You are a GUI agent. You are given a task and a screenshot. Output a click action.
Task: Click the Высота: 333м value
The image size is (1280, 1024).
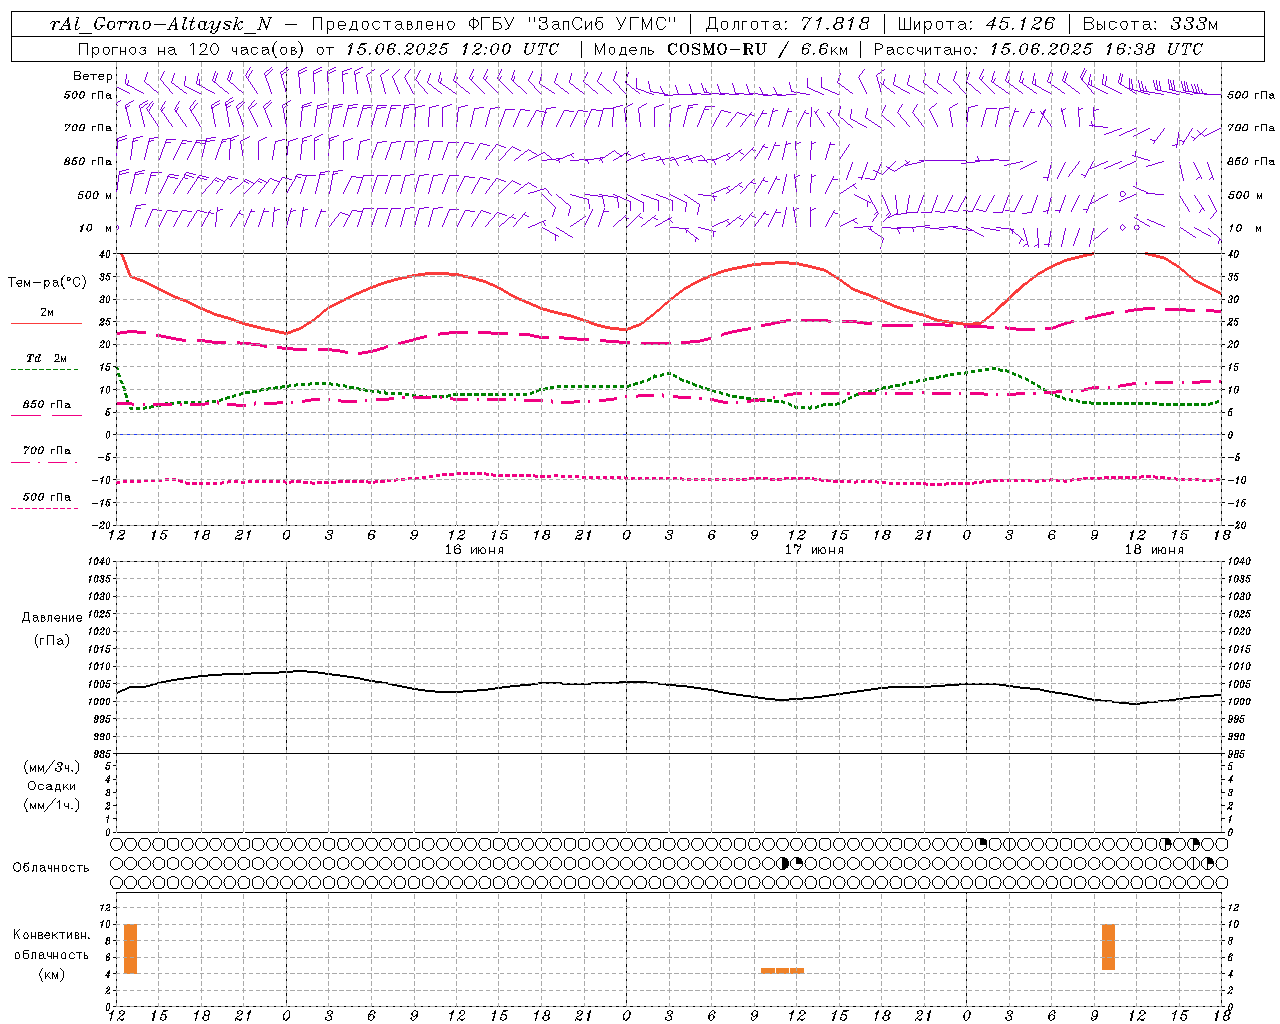point(1151,24)
